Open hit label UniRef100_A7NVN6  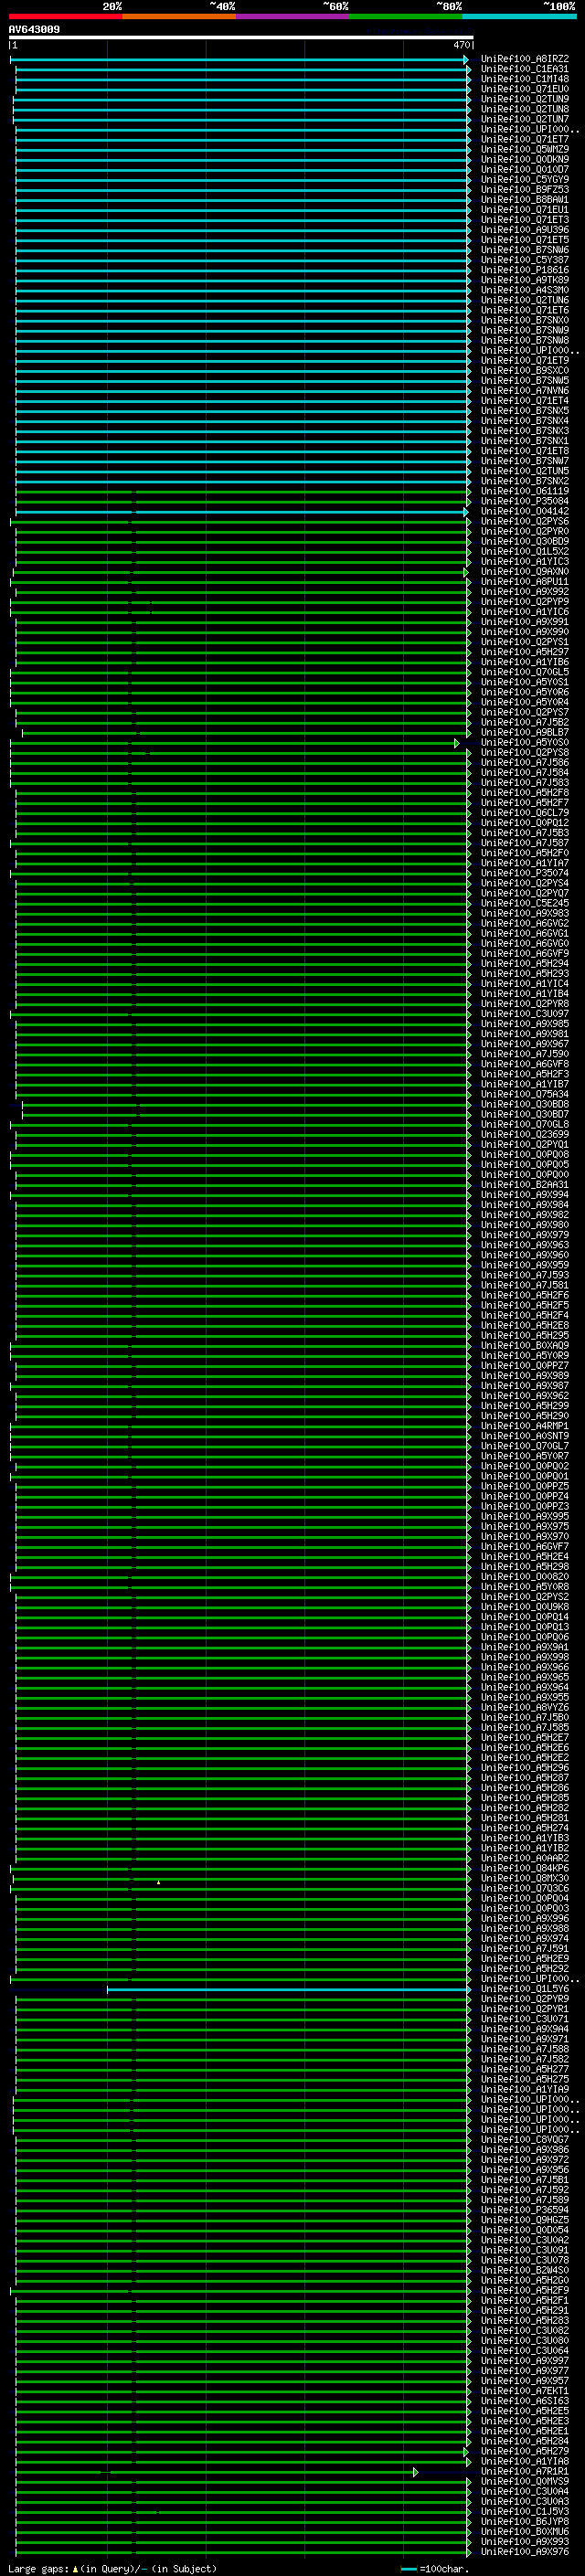pyautogui.click(x=525, y=391)
